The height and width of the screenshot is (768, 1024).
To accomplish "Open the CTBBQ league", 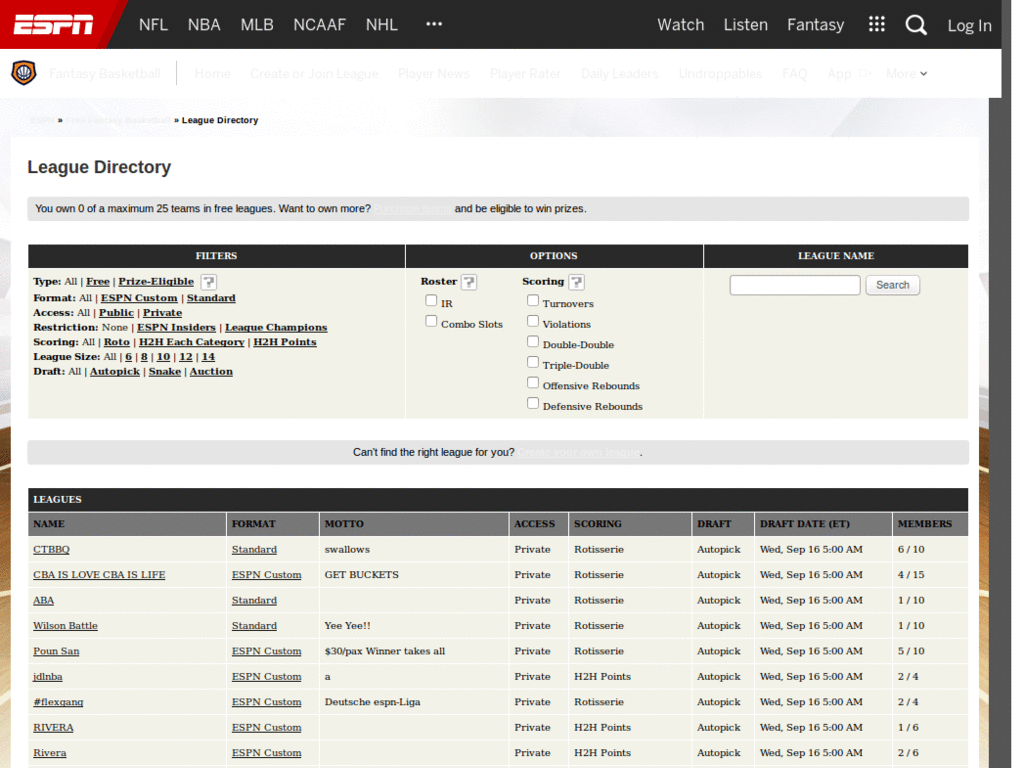I will [x=51, y=549].
